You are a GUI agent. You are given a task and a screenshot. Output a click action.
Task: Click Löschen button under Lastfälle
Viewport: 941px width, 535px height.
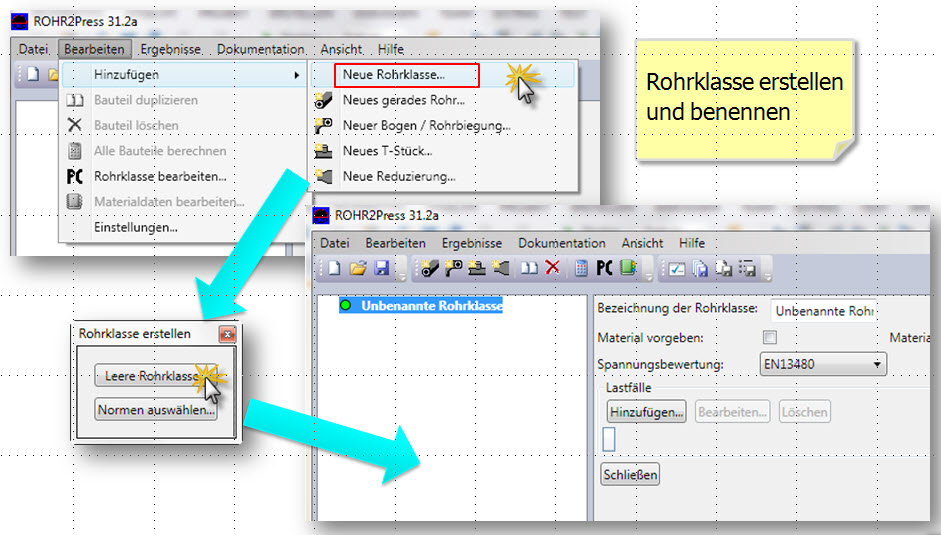pos(804,412)
